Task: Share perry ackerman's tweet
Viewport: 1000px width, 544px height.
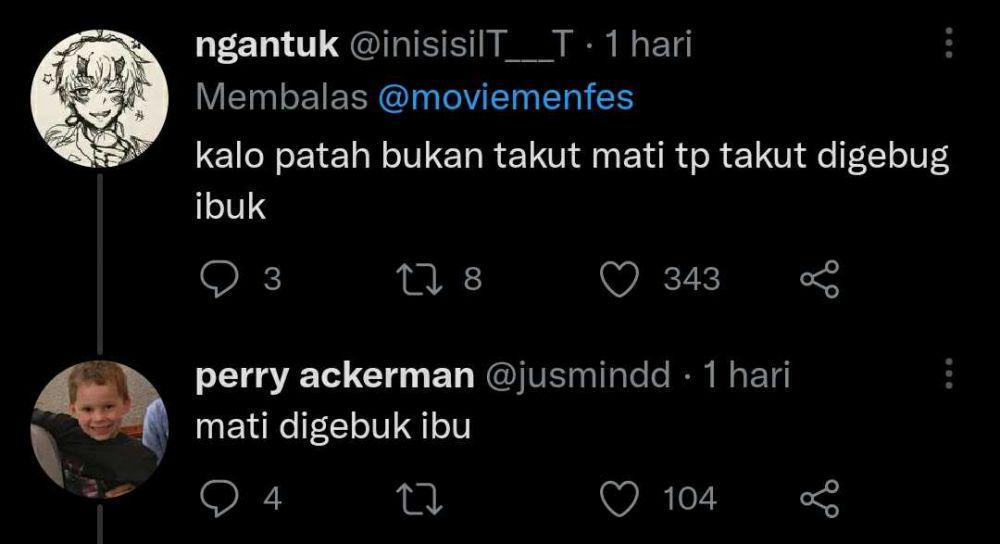Action: (x=820, y=498)
